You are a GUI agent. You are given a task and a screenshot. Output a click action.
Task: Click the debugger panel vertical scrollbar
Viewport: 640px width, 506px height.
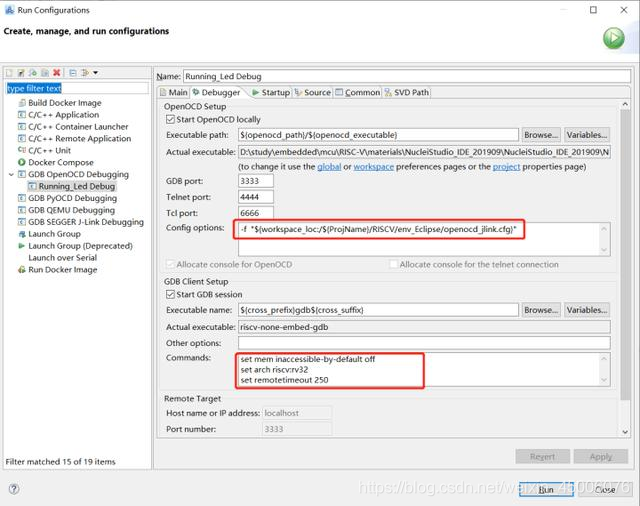click(625, 255)
